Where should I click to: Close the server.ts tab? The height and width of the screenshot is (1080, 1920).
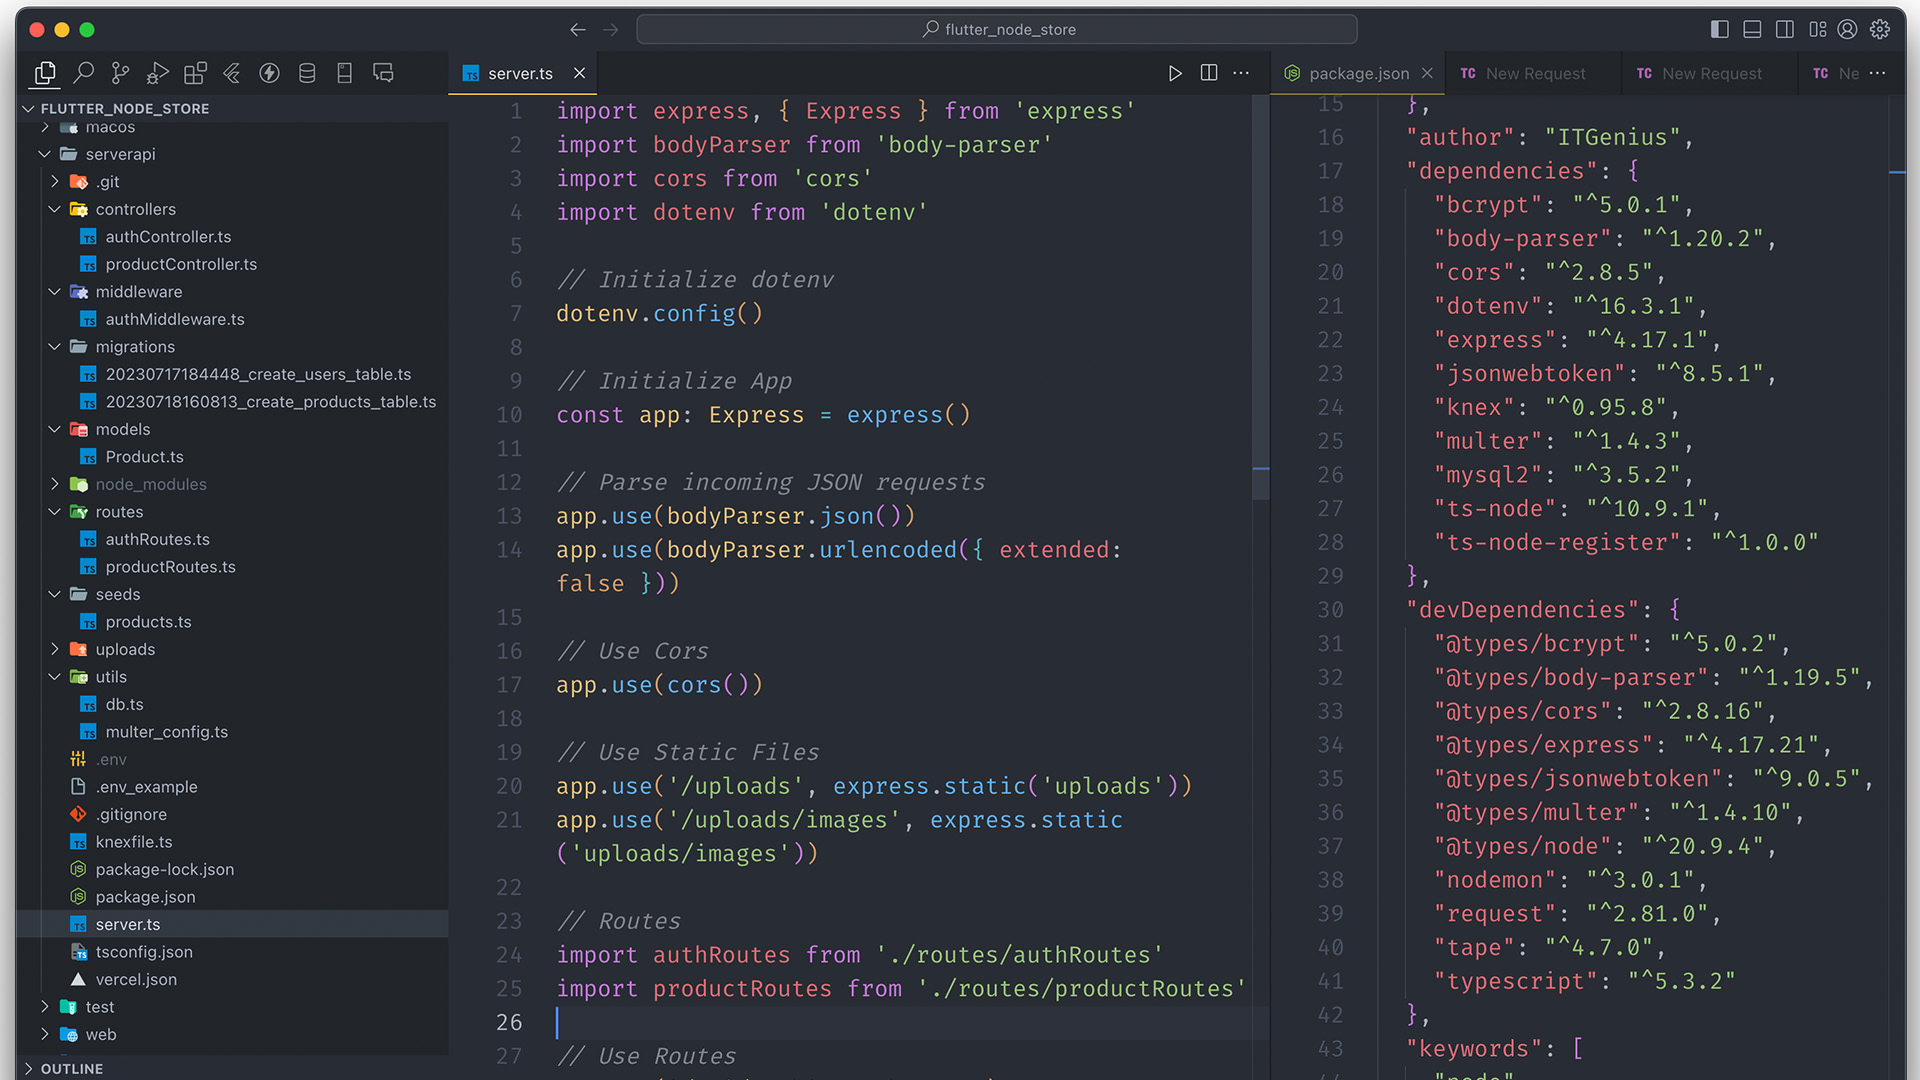click(579, 73)
